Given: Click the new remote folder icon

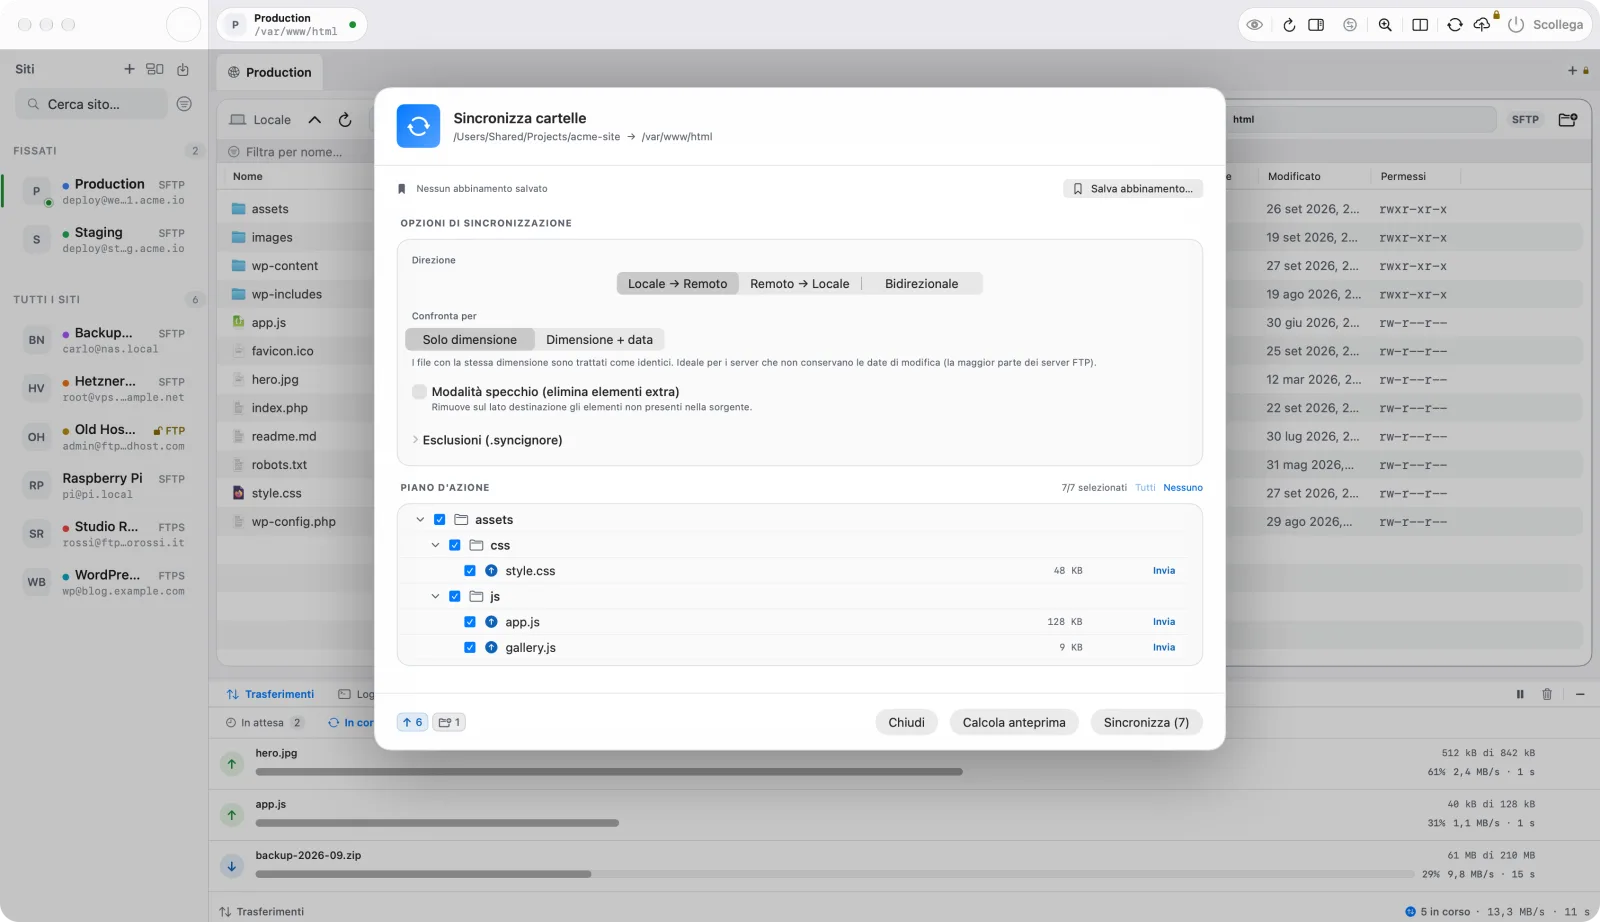Looking at the screenshot, I should pos(1568,119).
